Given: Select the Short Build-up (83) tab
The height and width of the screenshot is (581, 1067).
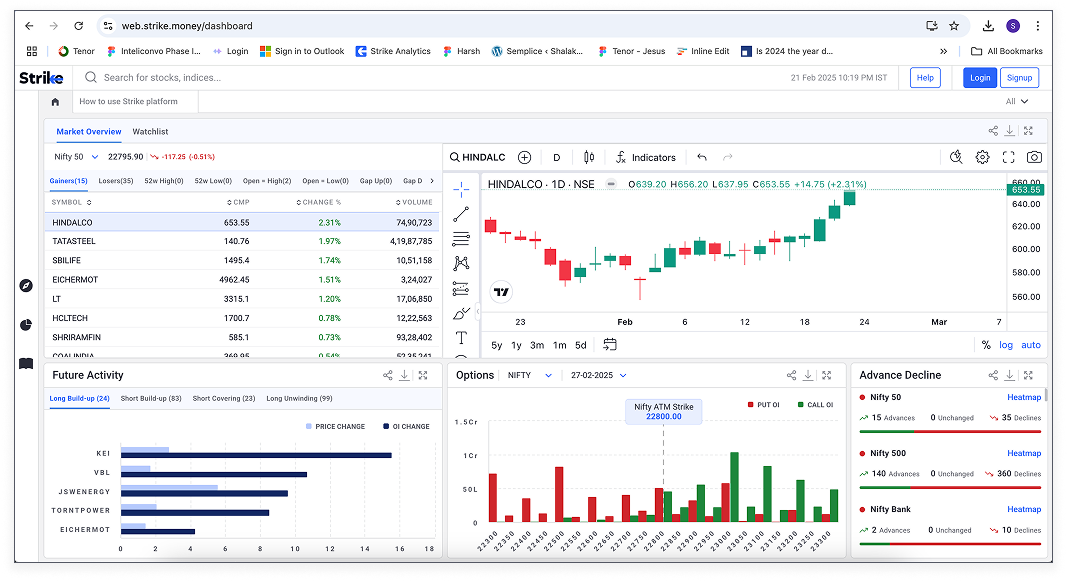Looking at the screenshot, I should [151, 398].
